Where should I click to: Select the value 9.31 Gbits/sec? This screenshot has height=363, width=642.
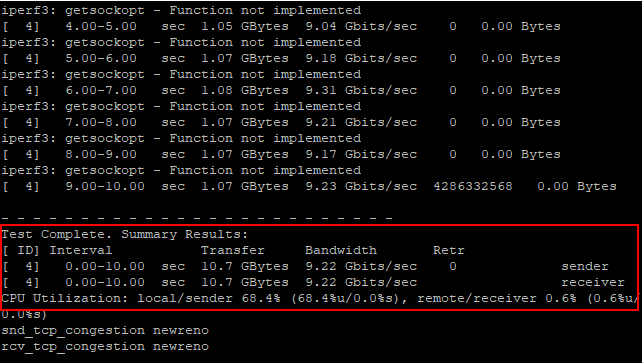tap(361, 90)
